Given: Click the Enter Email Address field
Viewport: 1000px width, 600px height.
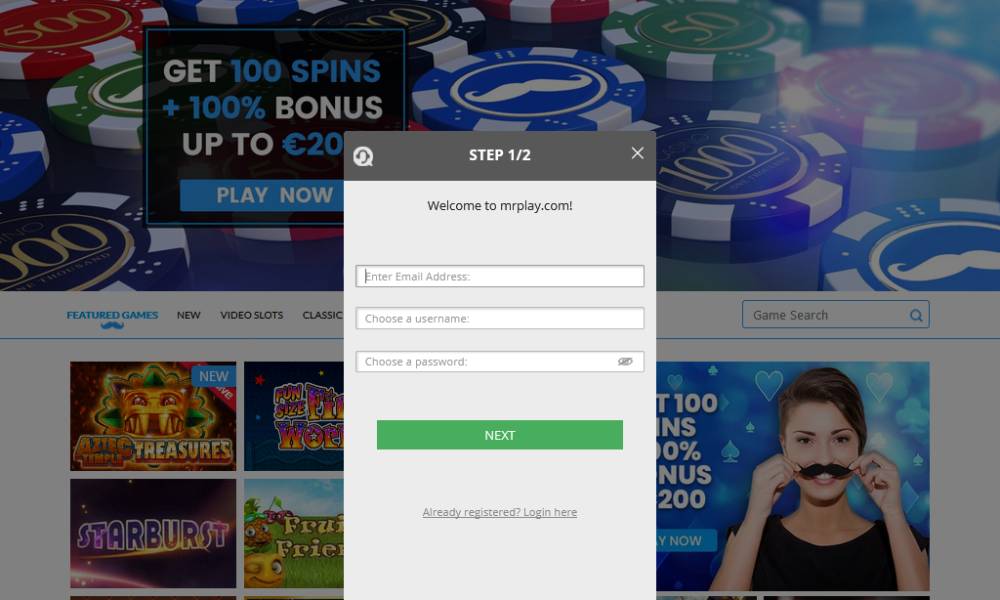Looking at the screenshot, I should 500,276.
